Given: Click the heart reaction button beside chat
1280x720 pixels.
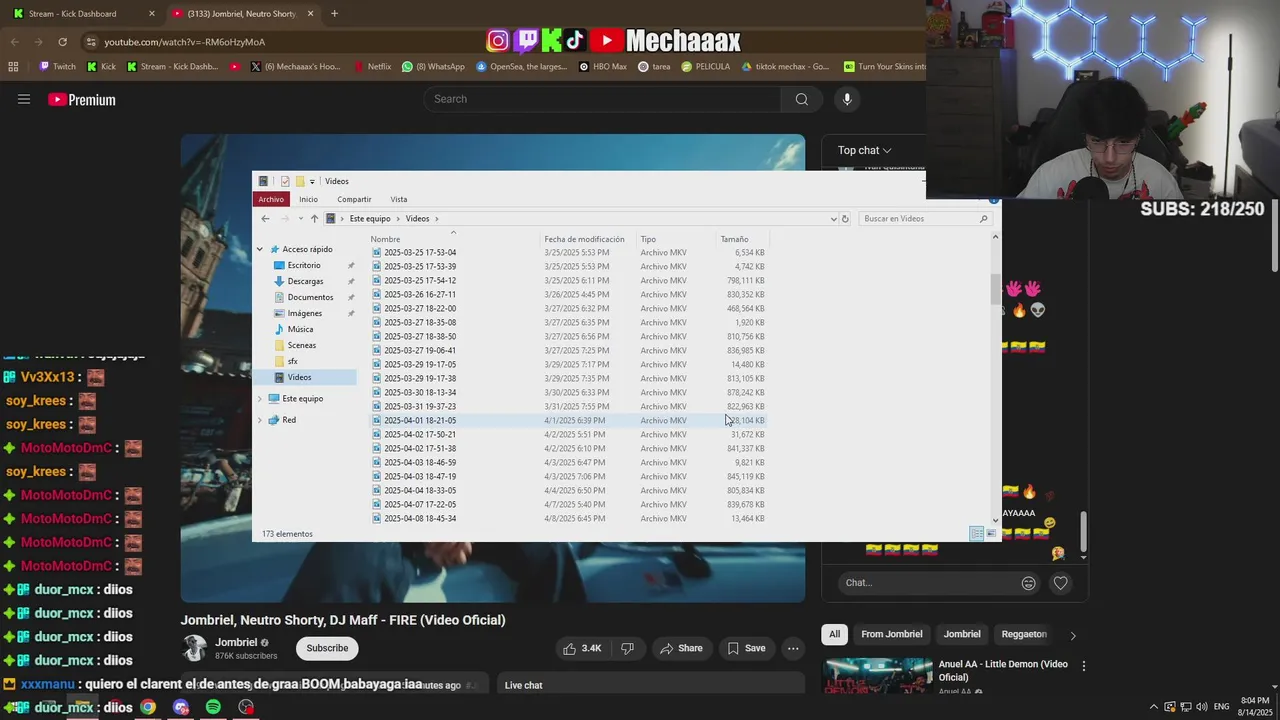Looking at the screenshot, I should (x=1061, y=583).
